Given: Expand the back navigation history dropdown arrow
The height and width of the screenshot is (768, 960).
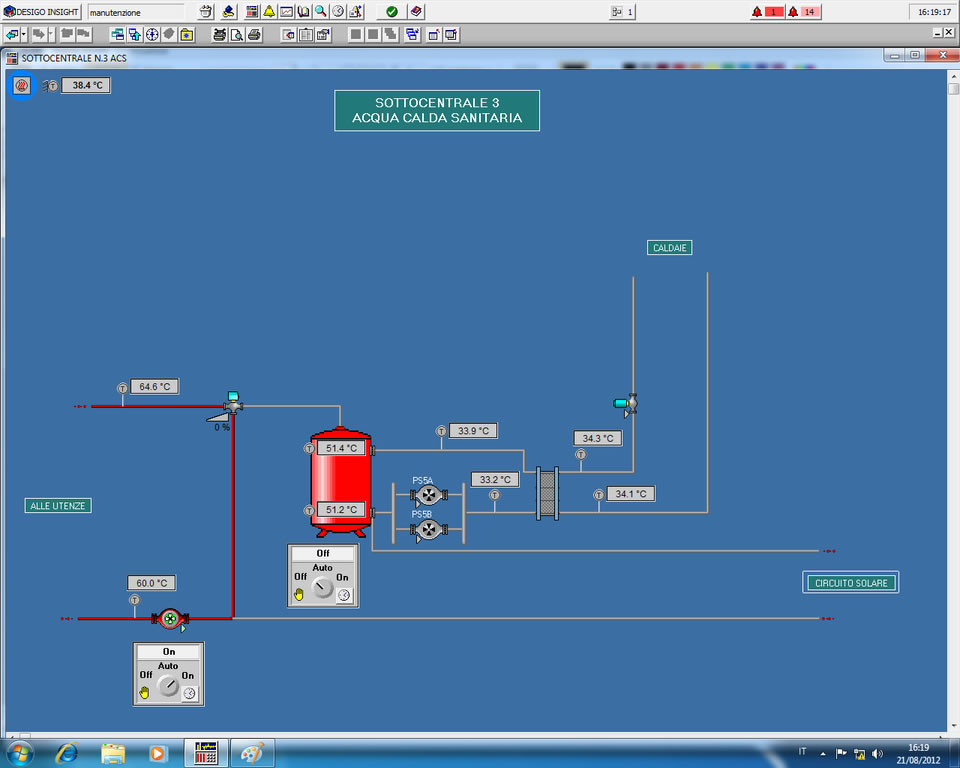Looking at the screenshot, I should (x=24, y=35).
